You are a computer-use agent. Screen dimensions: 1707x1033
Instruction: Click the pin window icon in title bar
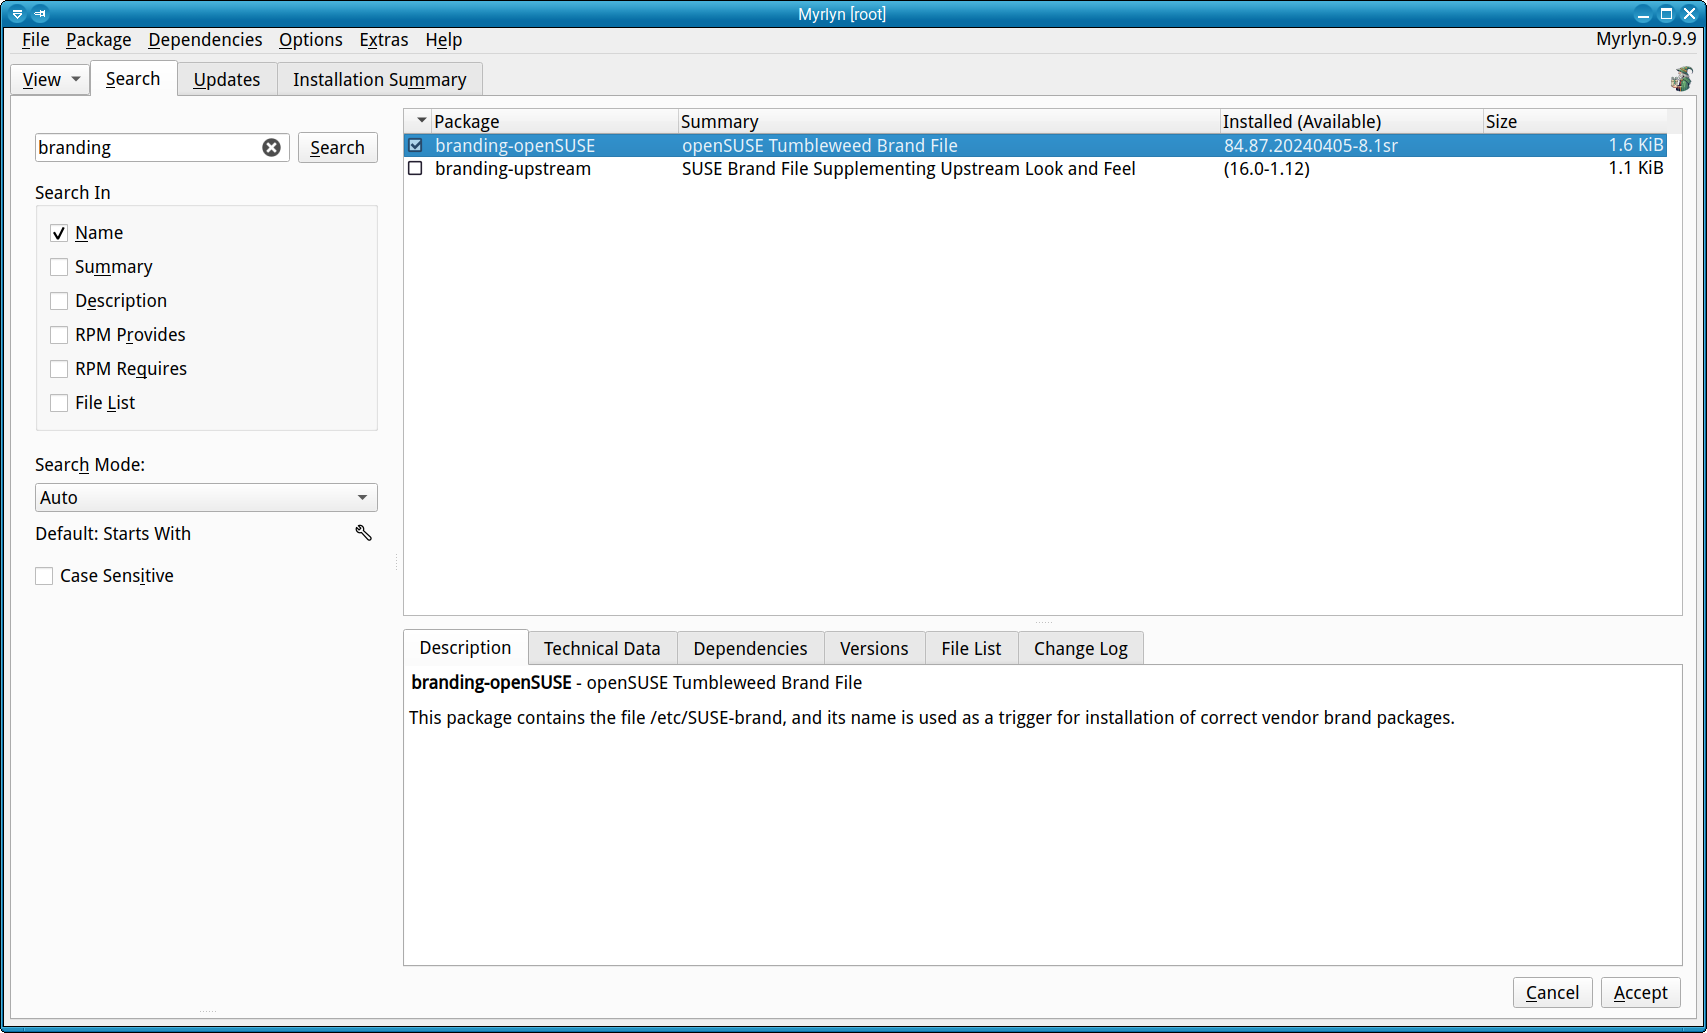(40, 14)
